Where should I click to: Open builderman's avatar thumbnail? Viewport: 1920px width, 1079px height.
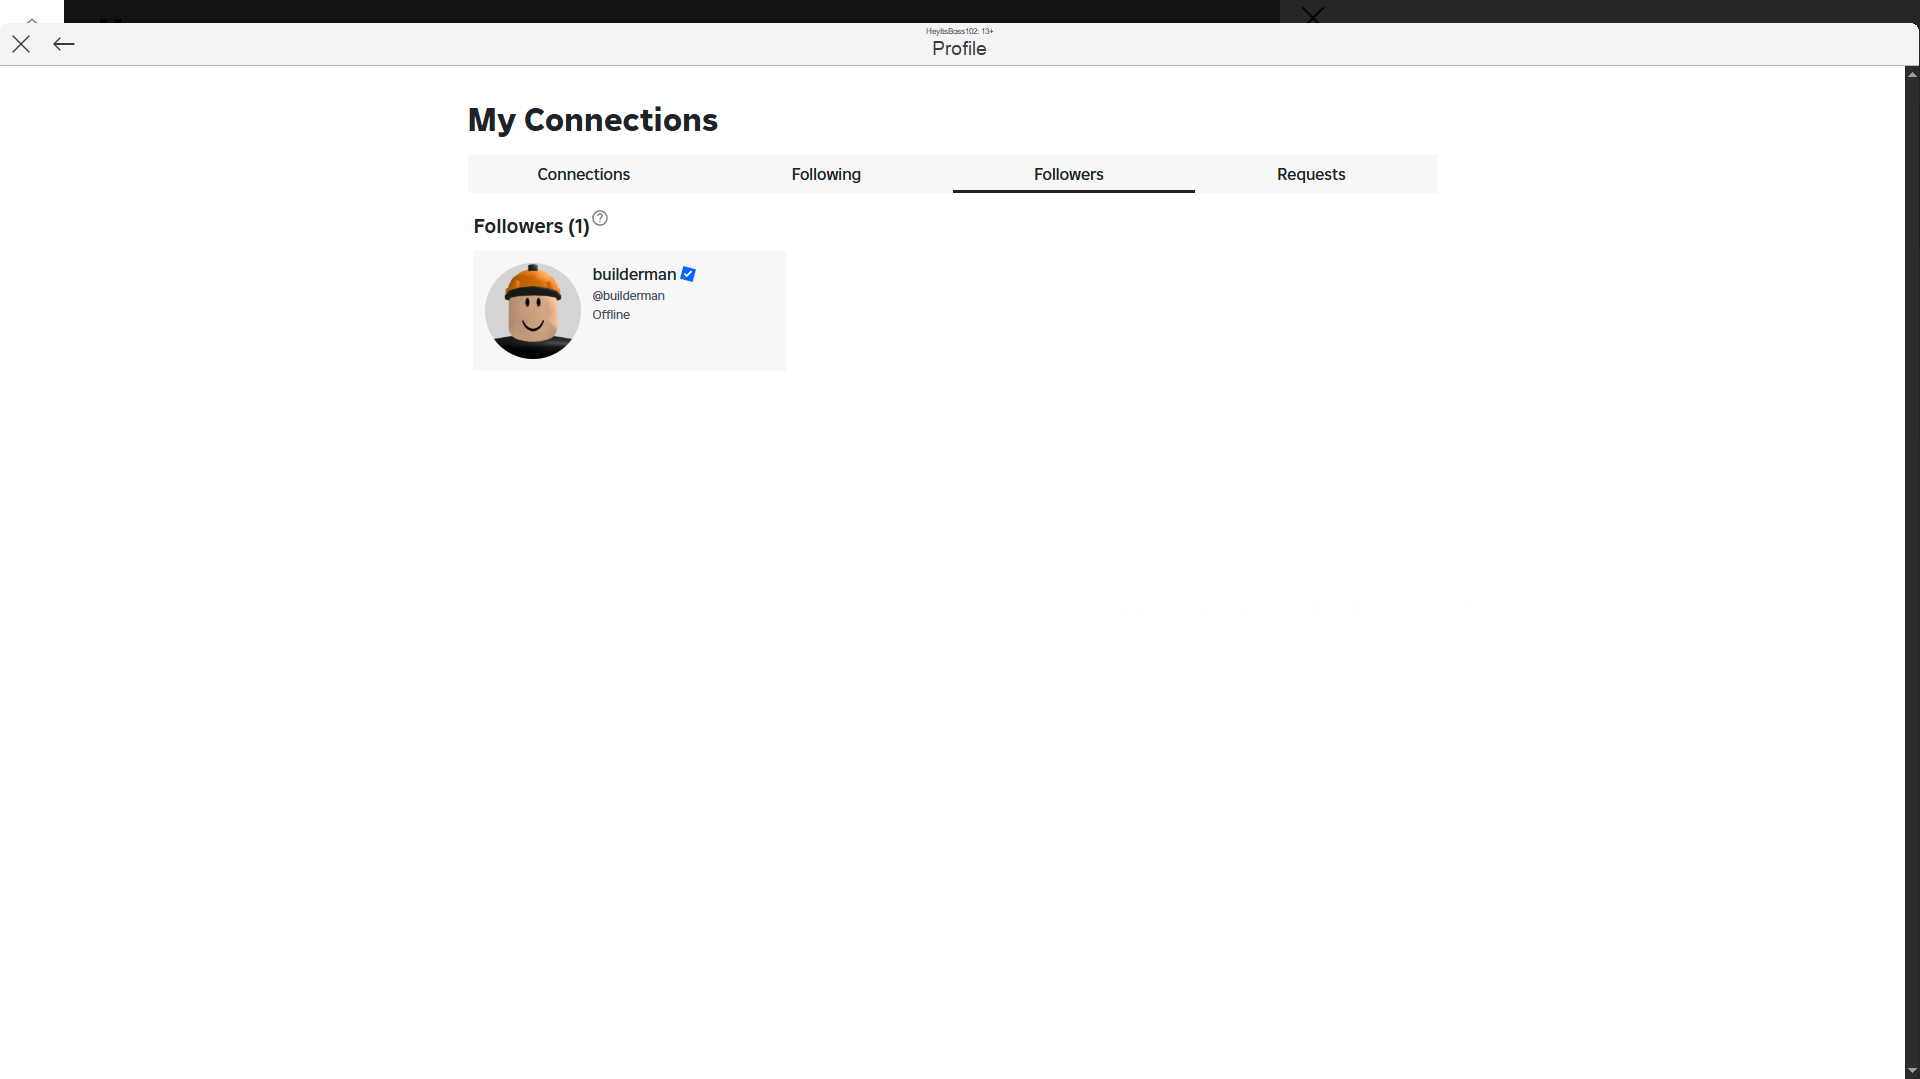[x=533, y=311]
